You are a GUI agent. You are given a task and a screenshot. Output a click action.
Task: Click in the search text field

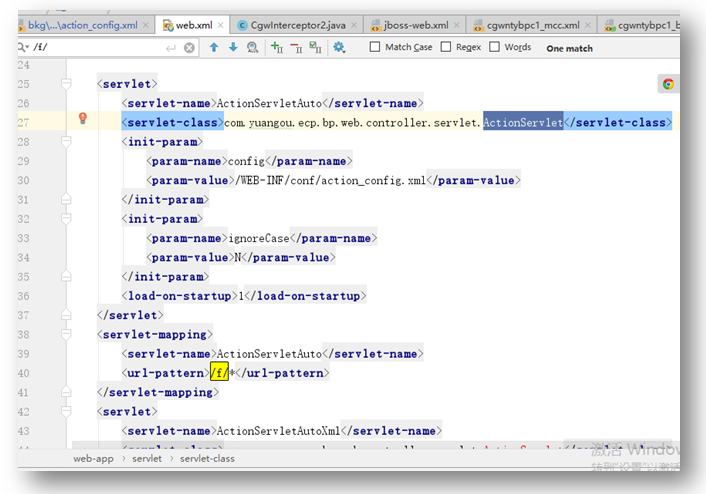click(97, 47)
